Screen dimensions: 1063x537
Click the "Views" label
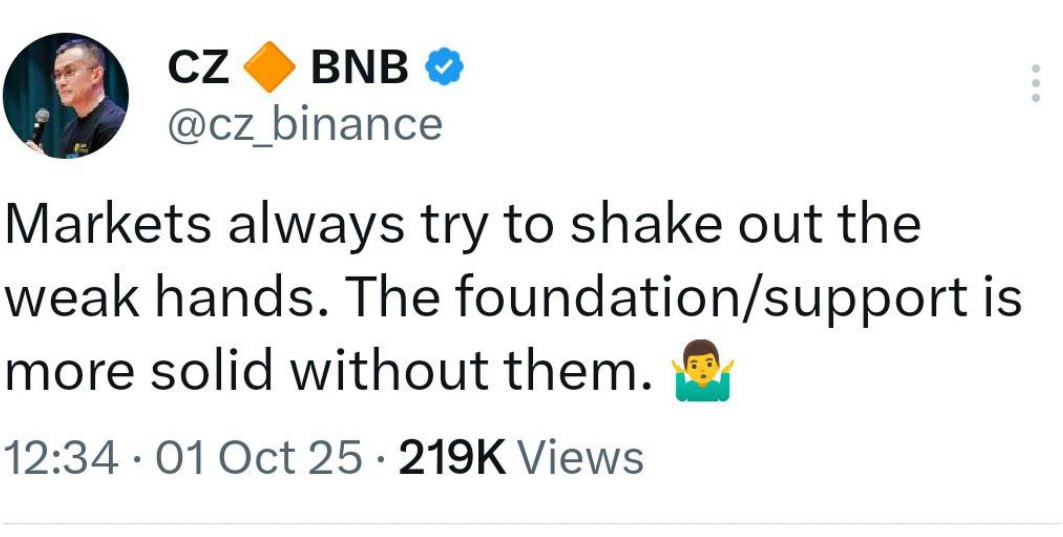(x=584, y=458)
